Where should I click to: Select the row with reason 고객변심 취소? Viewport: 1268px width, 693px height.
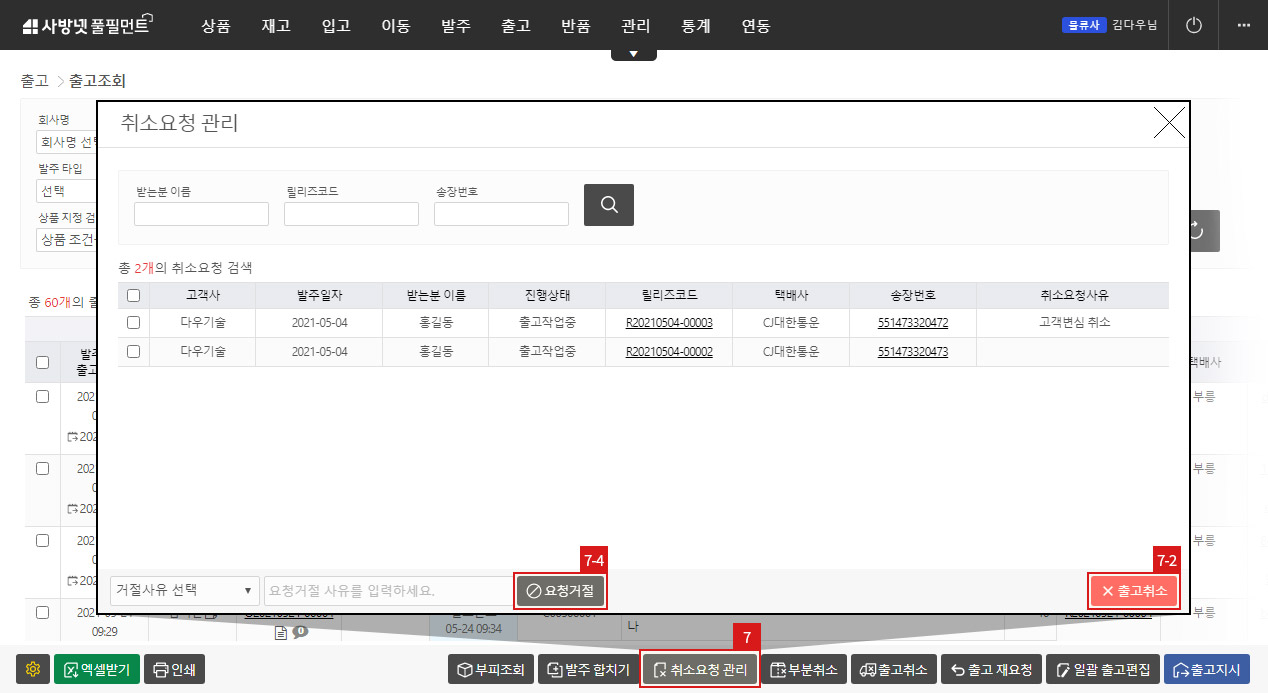click(x=133, y=323)
